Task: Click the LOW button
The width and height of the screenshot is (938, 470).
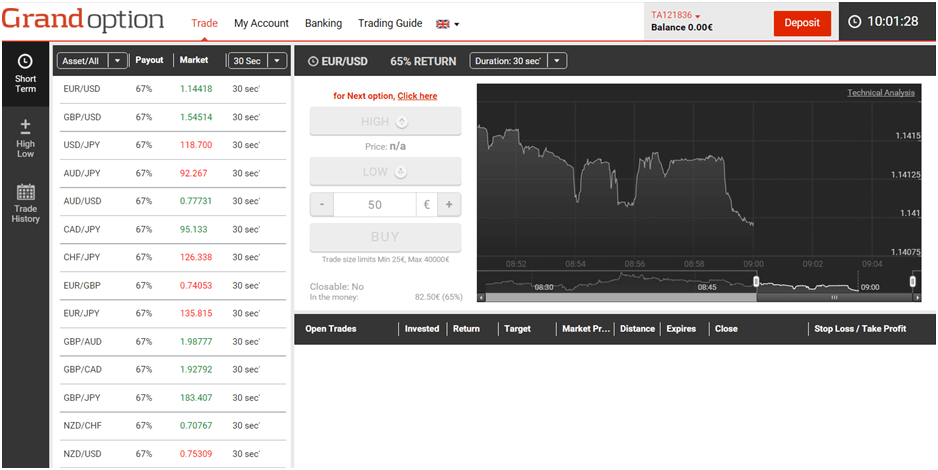Action: click(385, 172)
